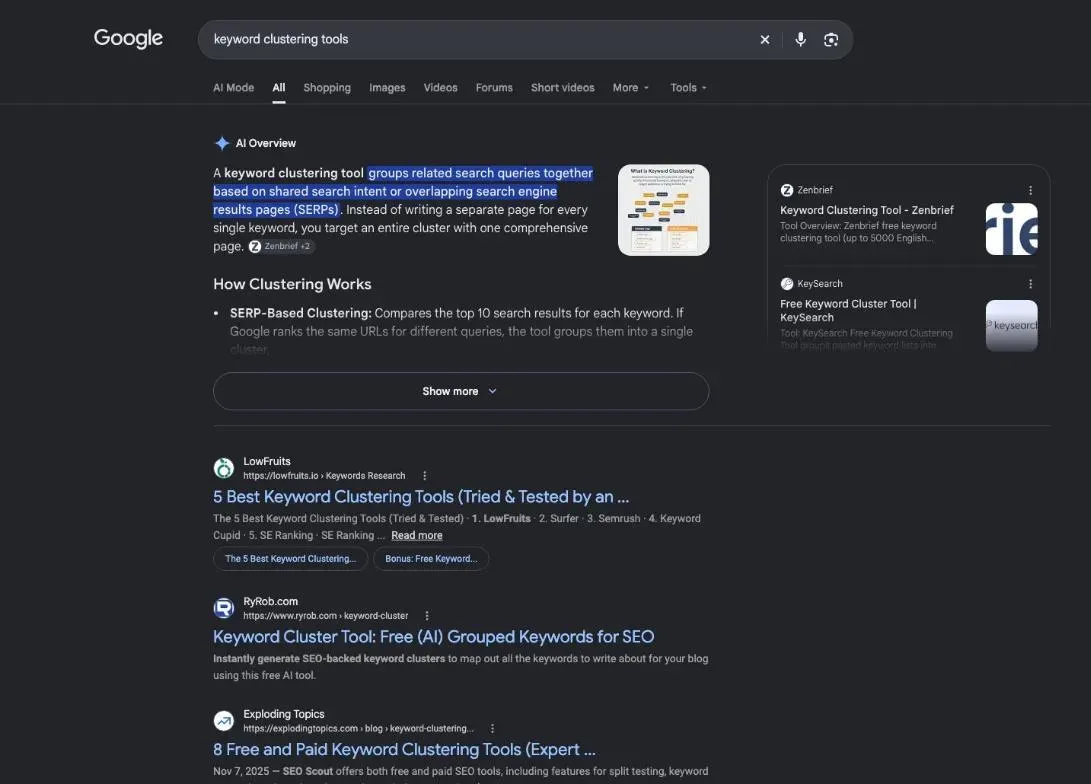This screenshot has height=784, width=1091.
Task: Click Read more in the LowFruits snippet
Action: tap(417, 535)
